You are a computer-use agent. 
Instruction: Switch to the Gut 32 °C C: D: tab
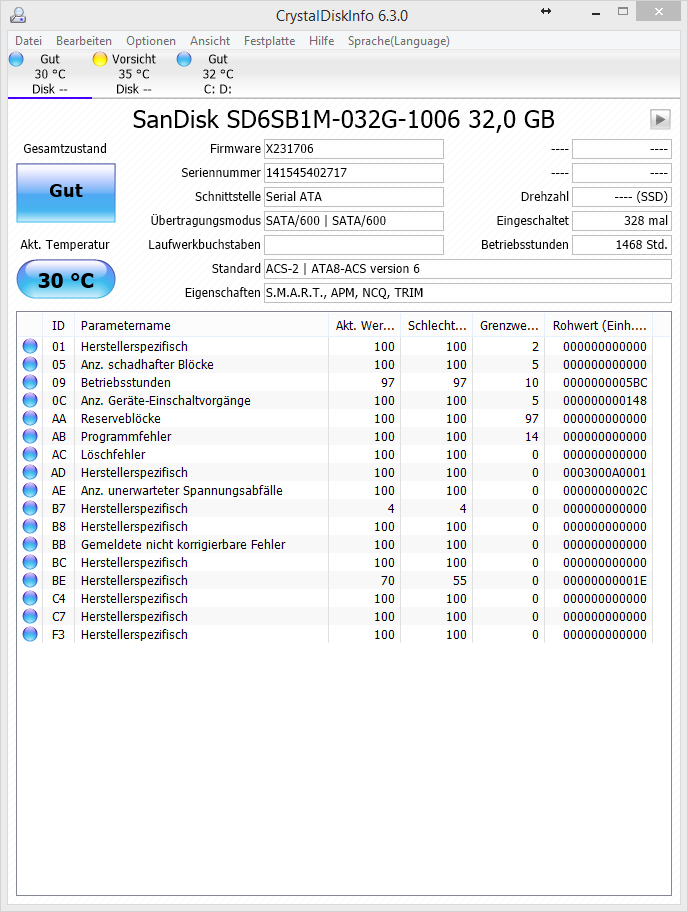click(218, 74)
